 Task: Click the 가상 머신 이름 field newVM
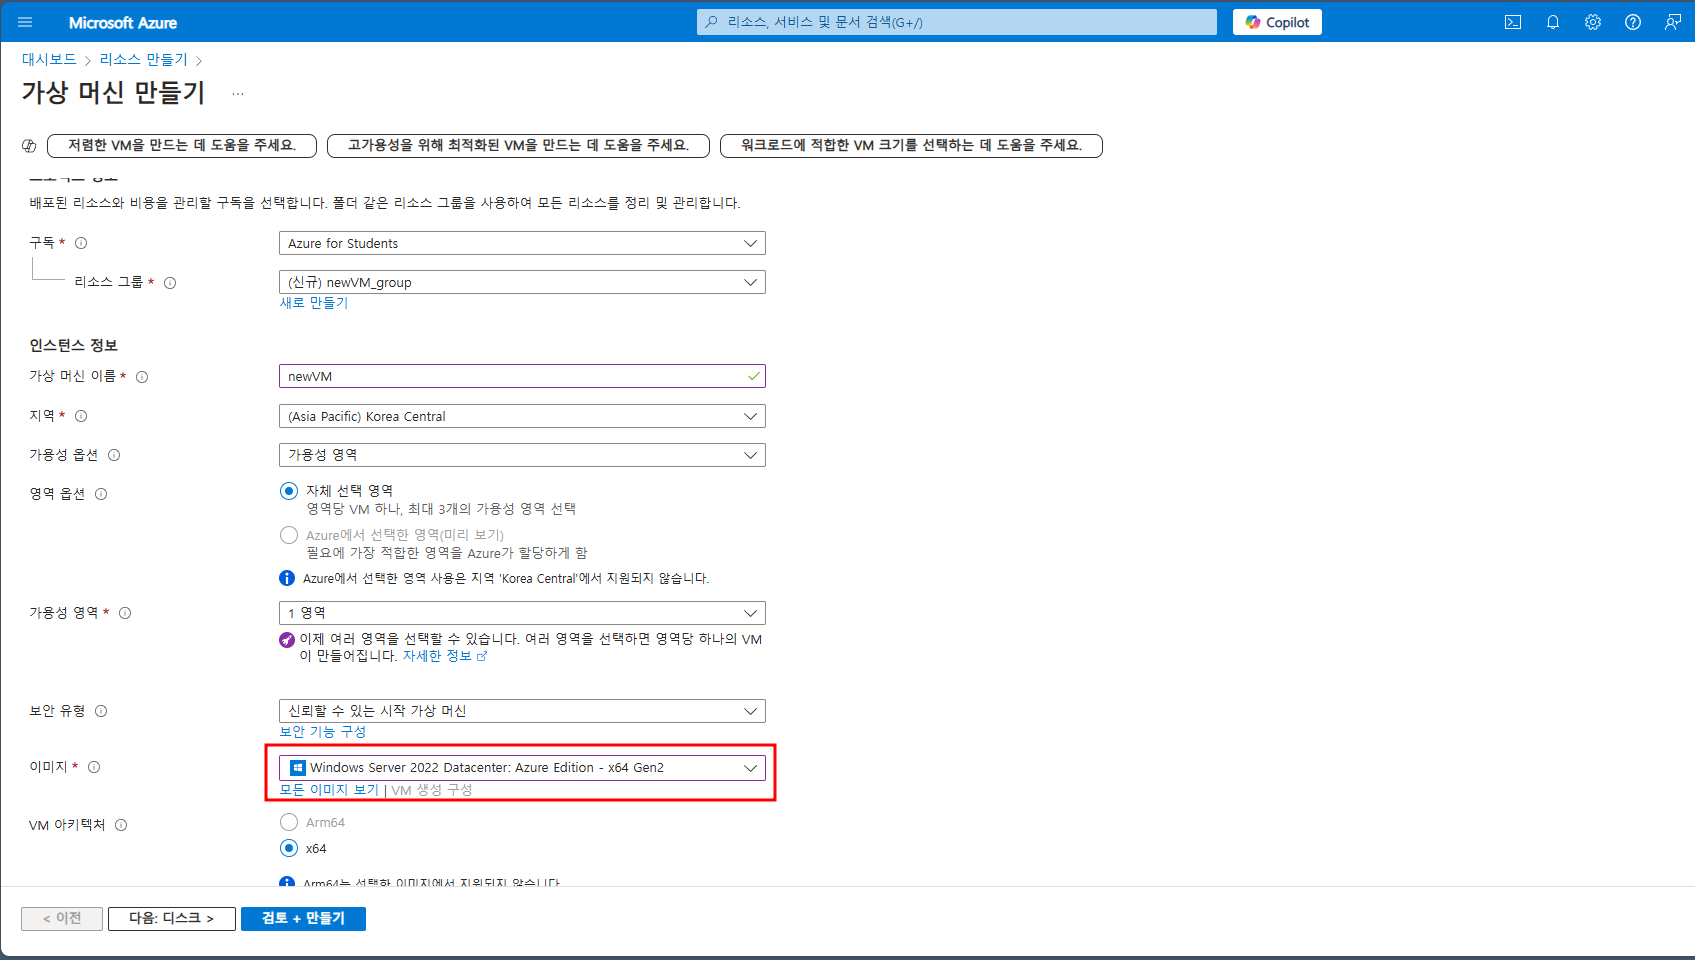point(522,376)
